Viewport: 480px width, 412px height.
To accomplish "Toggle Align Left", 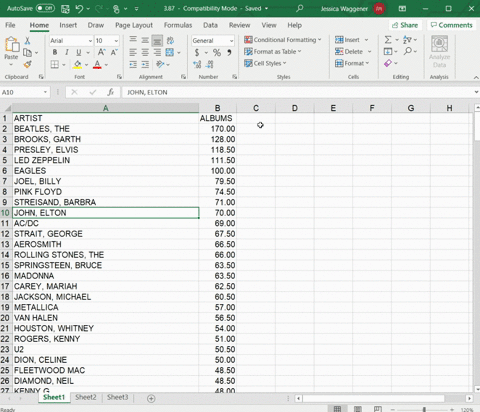I will 133,52.
